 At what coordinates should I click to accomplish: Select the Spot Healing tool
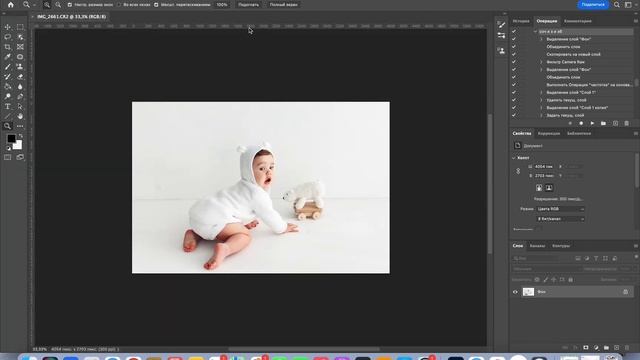coord(20,57)
